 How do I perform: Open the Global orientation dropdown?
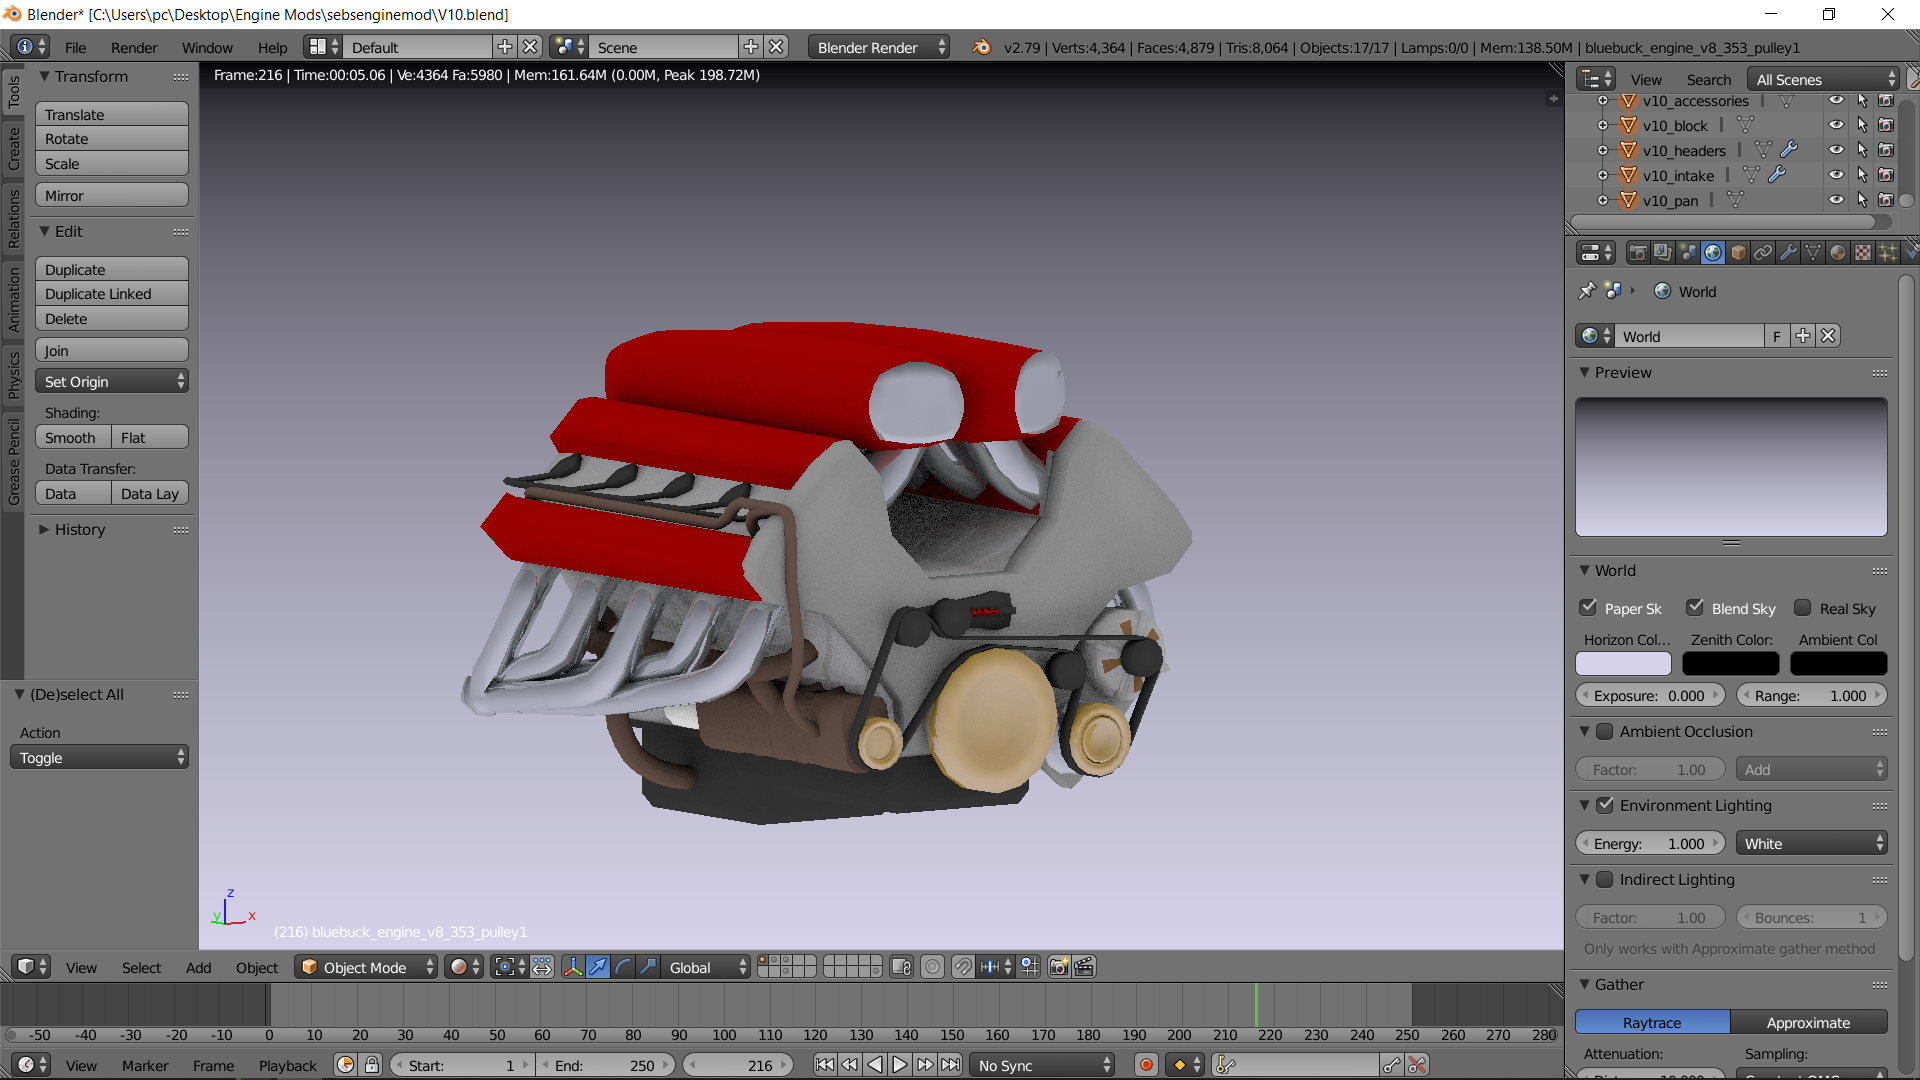tap(704, 967)
